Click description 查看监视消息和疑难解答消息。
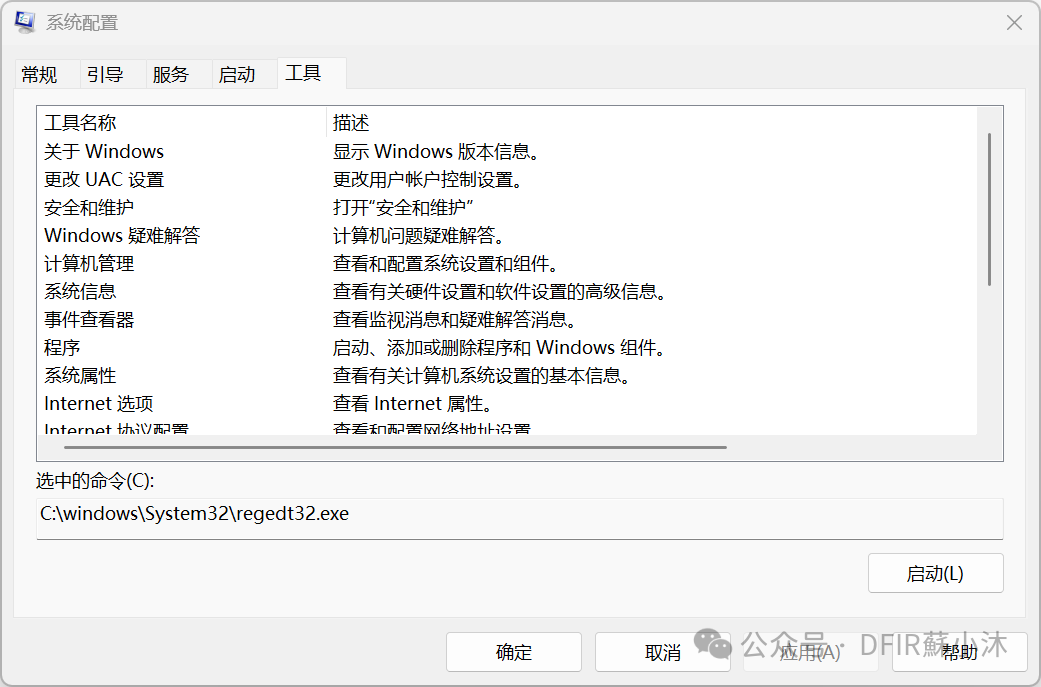1041x687 pixels. [x=455, y=319]
